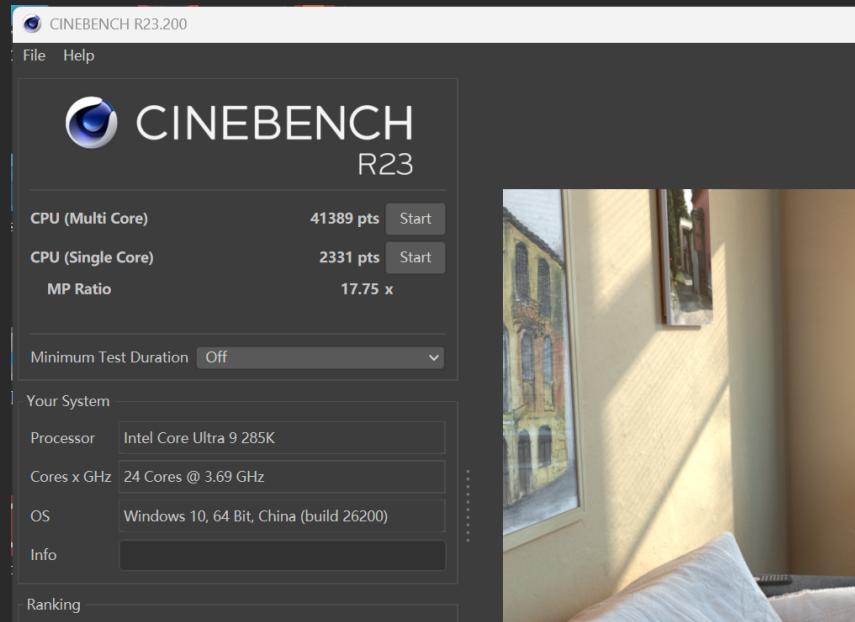Click the CPU (Single Core) label

[x=92, y=257]
